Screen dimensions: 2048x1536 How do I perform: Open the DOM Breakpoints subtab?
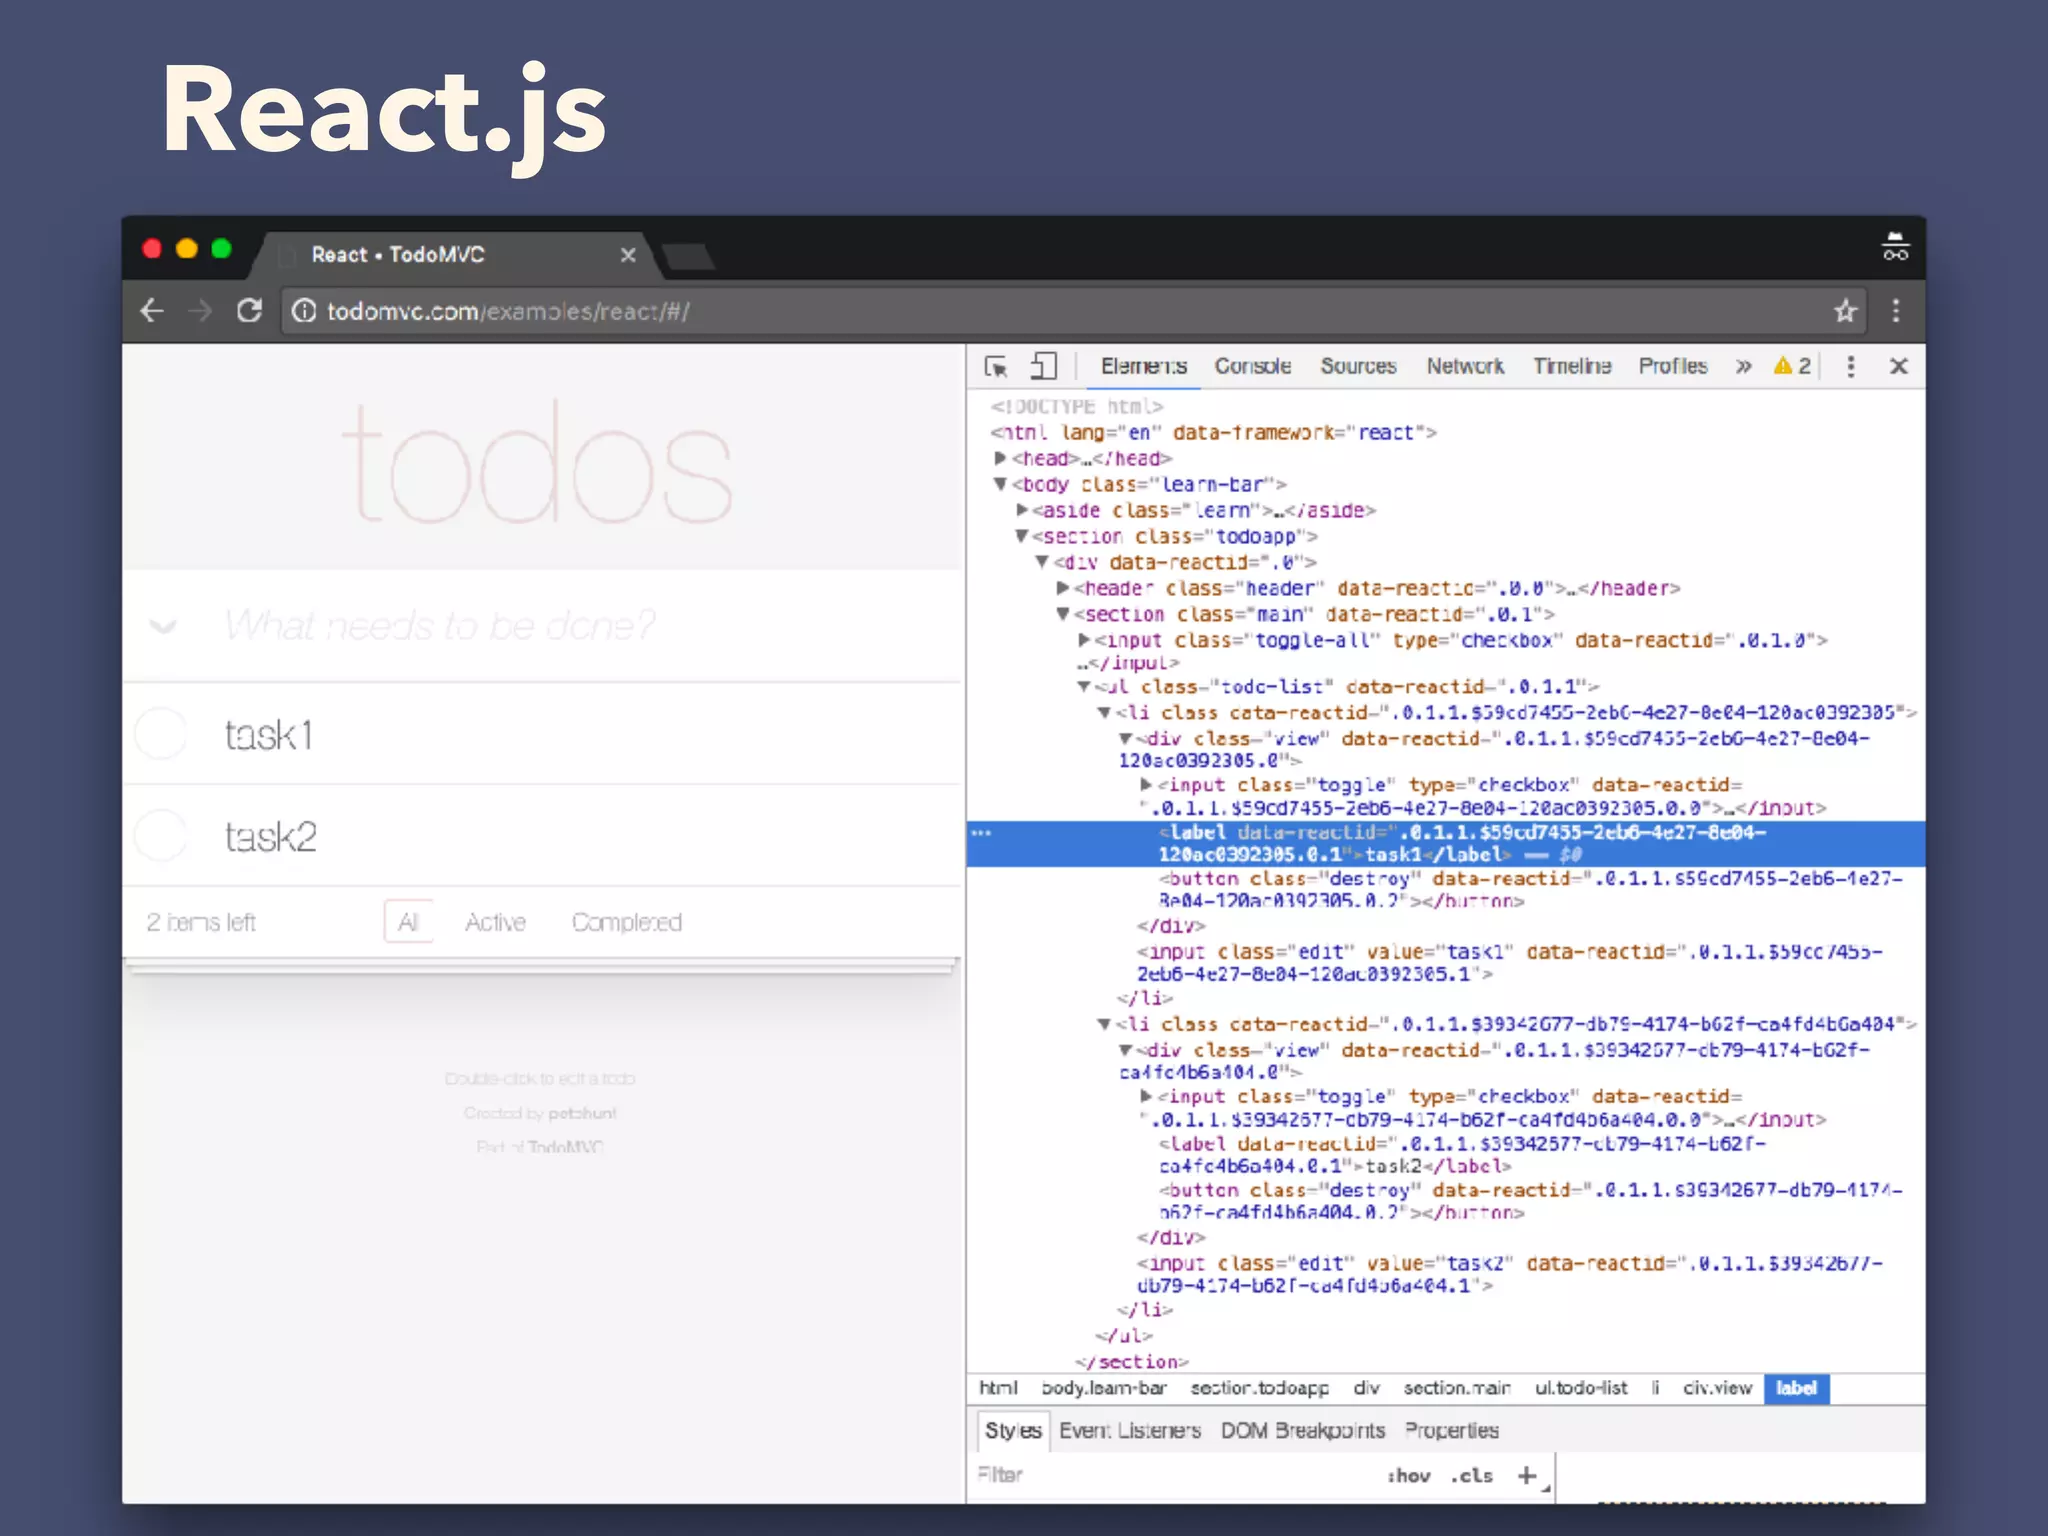1303,1431
